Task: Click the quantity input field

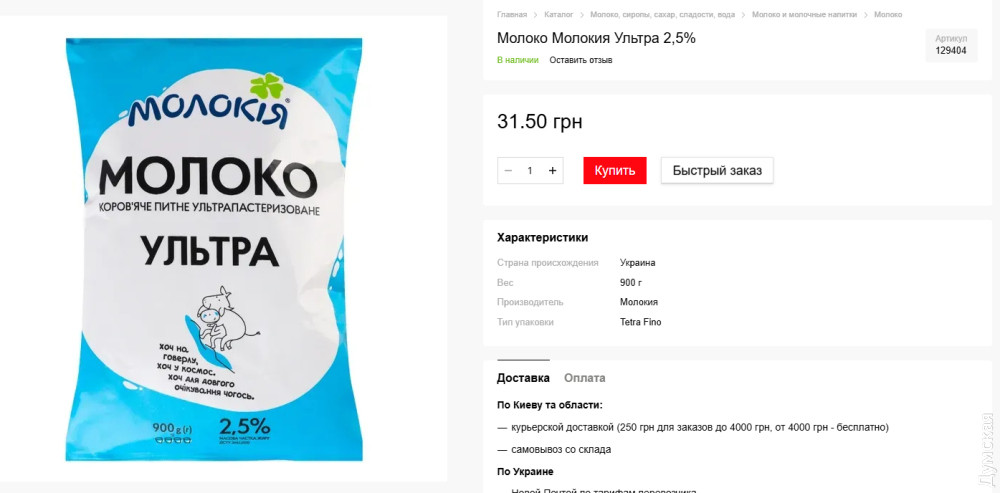Action: [530, 171]
